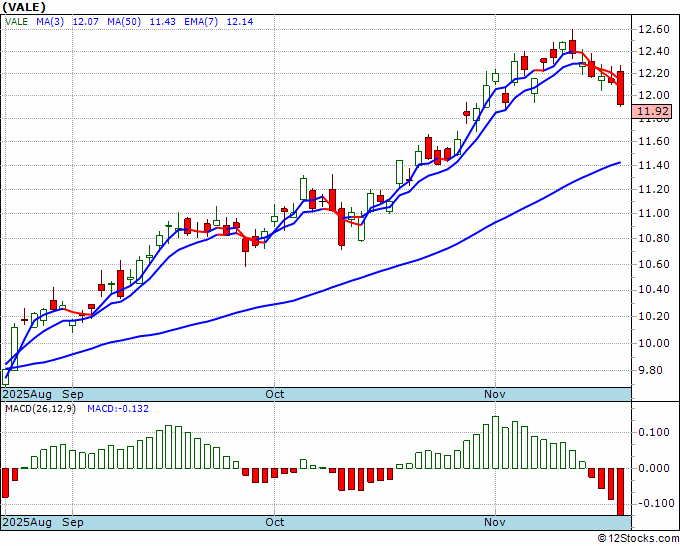Click the EMA(7) value 12.14
Viewport: 680px width, 546px height.
[x=240, y=22]
